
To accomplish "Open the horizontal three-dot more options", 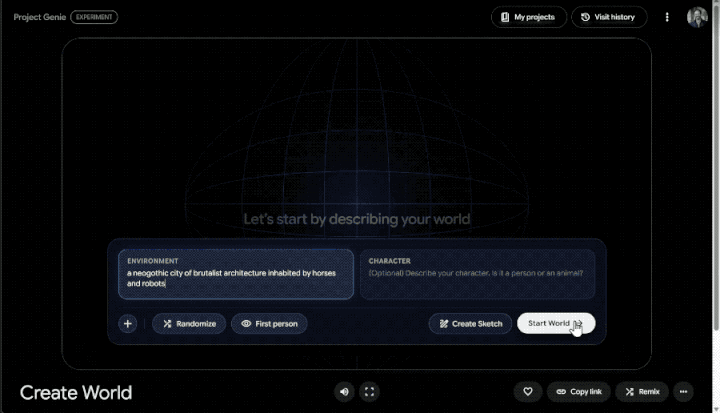I will point(683,392).
